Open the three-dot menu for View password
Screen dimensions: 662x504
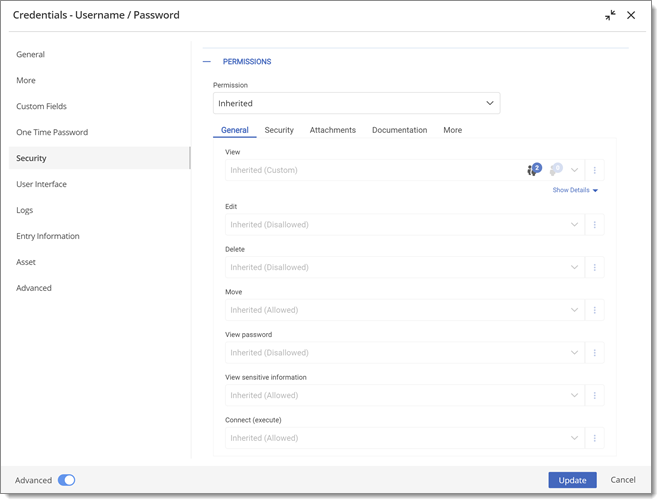click(x=594, y=352)
